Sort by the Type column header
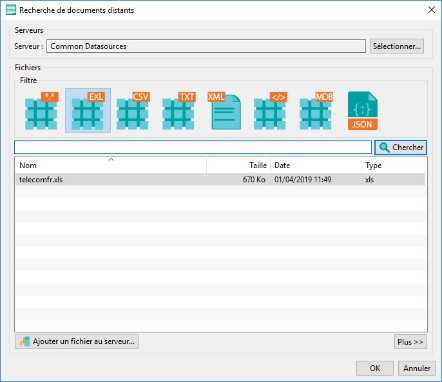 pos(393,165)
